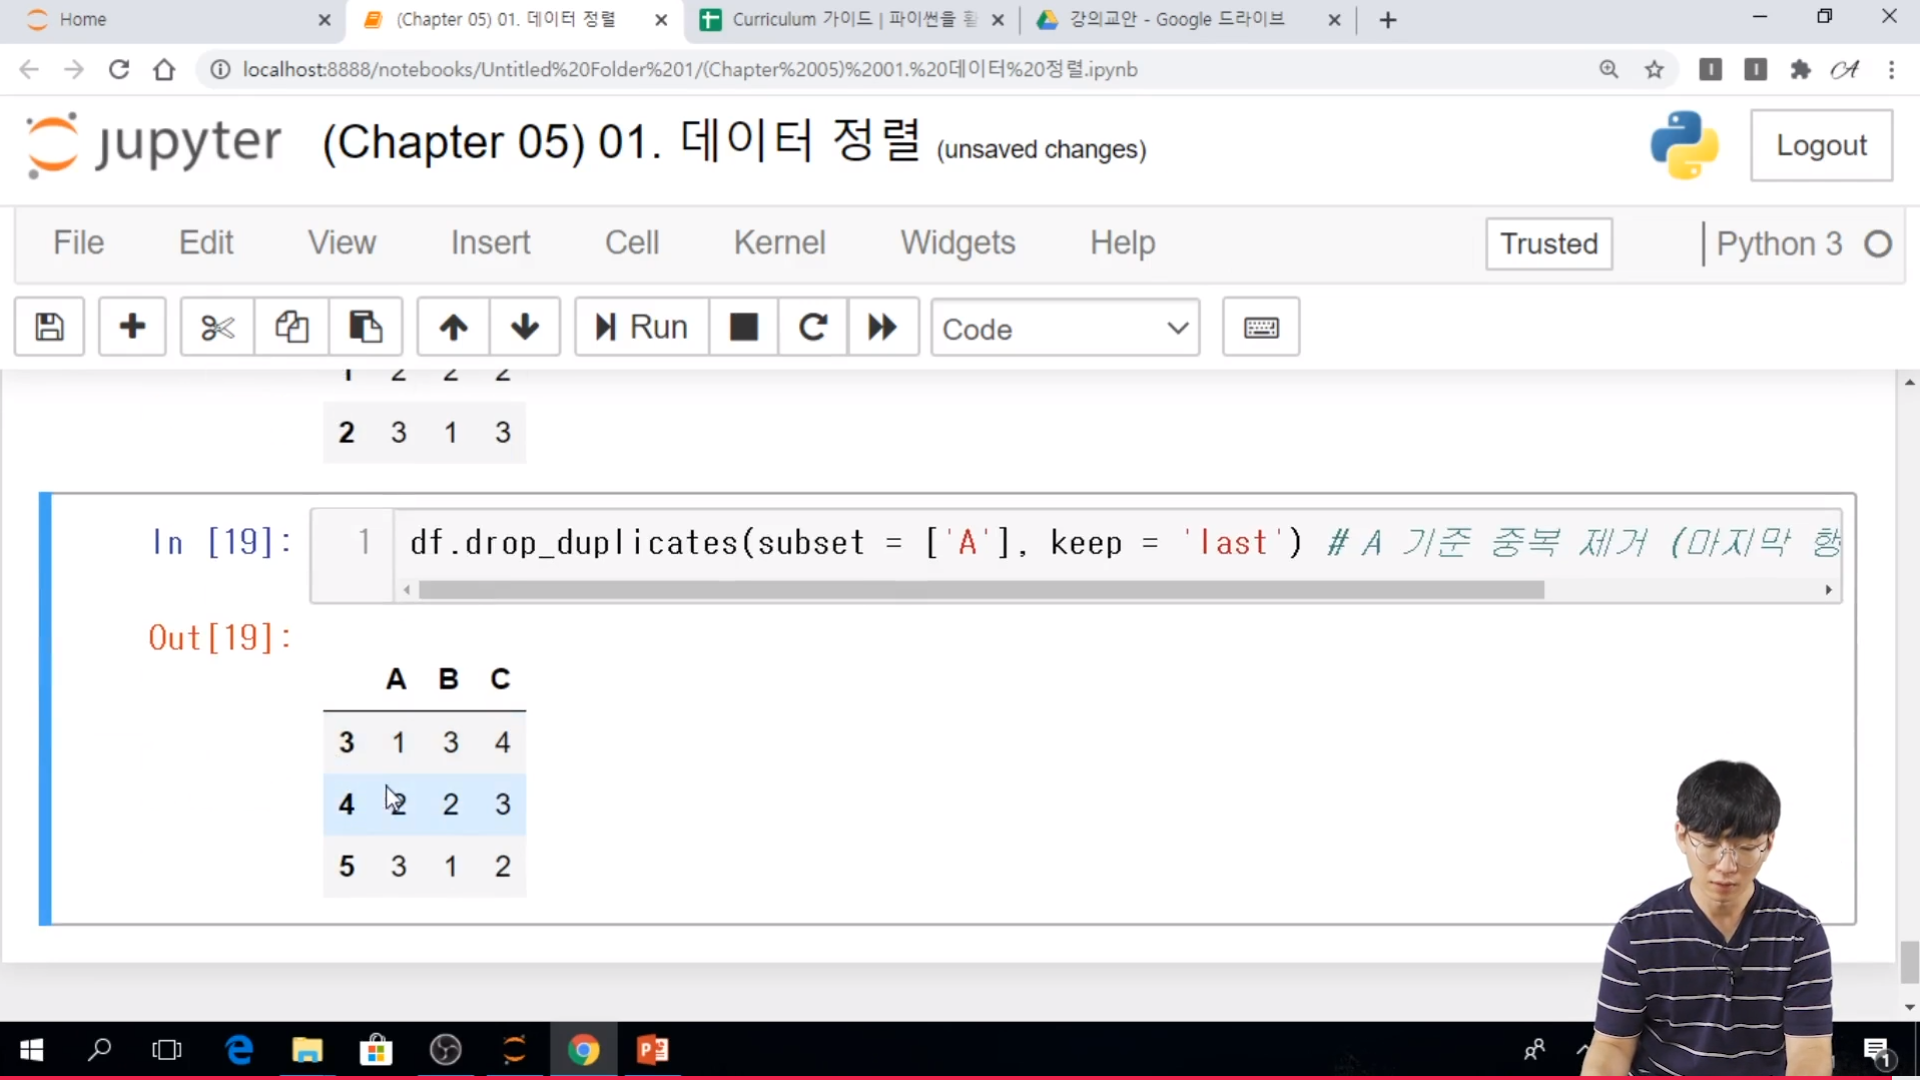
Task: Open the command palette keyboard icon
Action: pos(1260,327)
